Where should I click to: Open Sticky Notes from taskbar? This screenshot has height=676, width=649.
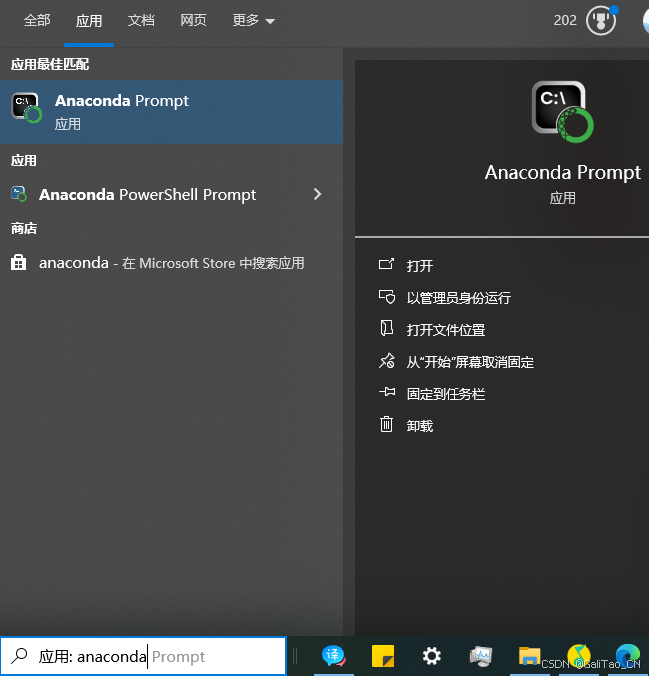[383, 656]
